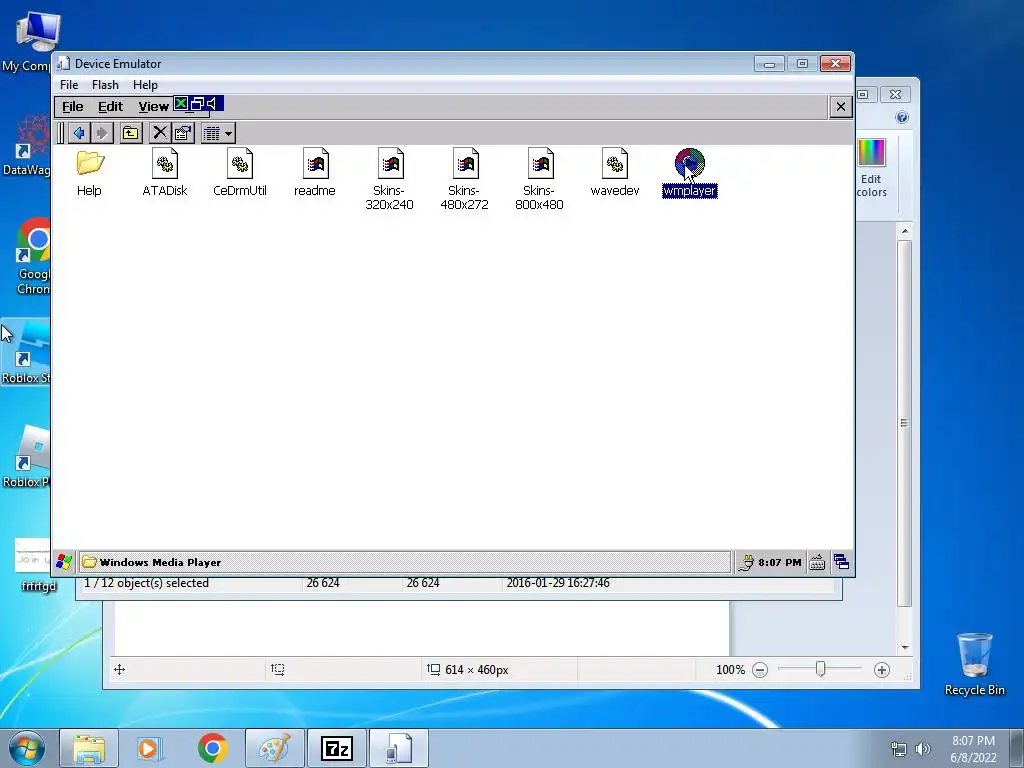Viewport: 1024px width, 768px height.
Task: Open Paint help question mark icon
Action: click(902, 118)
